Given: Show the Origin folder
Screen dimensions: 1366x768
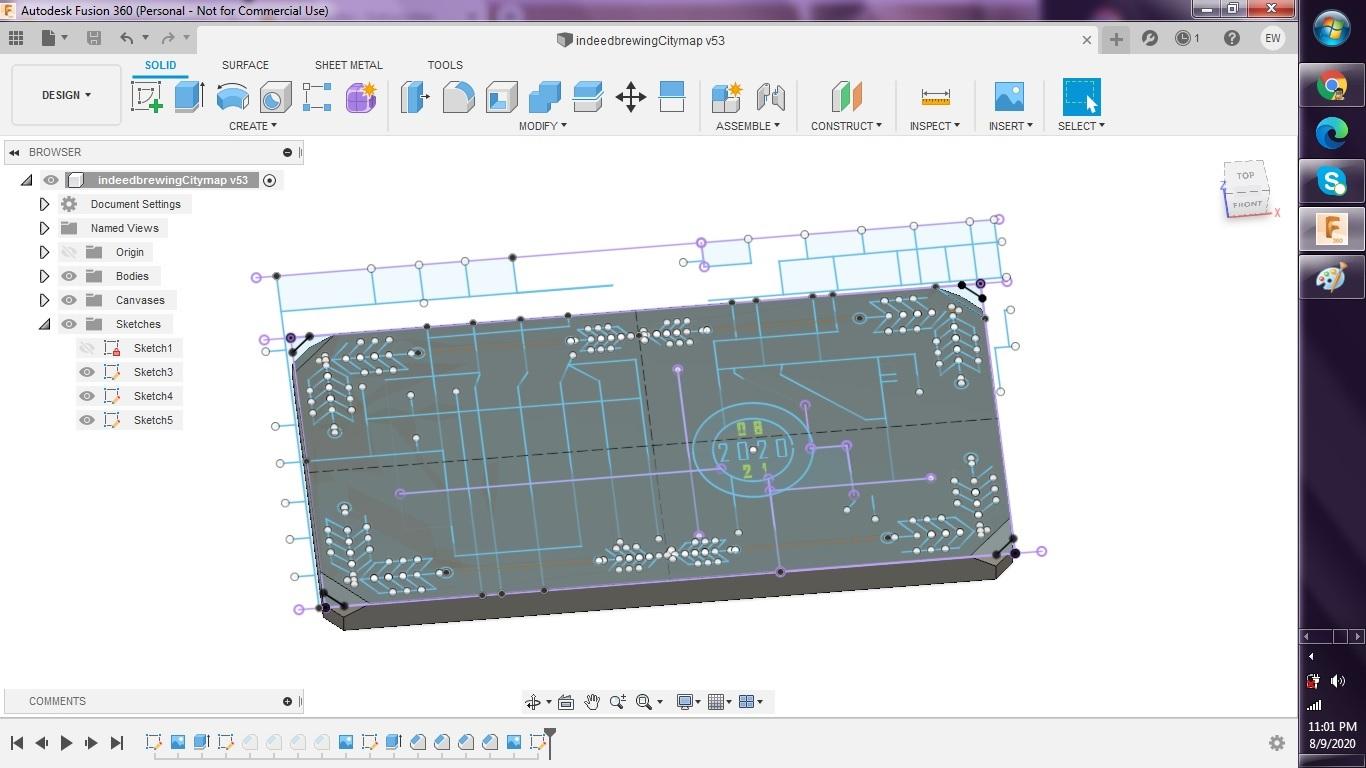Looking at the screenshot, I should [x=69, y=252].
